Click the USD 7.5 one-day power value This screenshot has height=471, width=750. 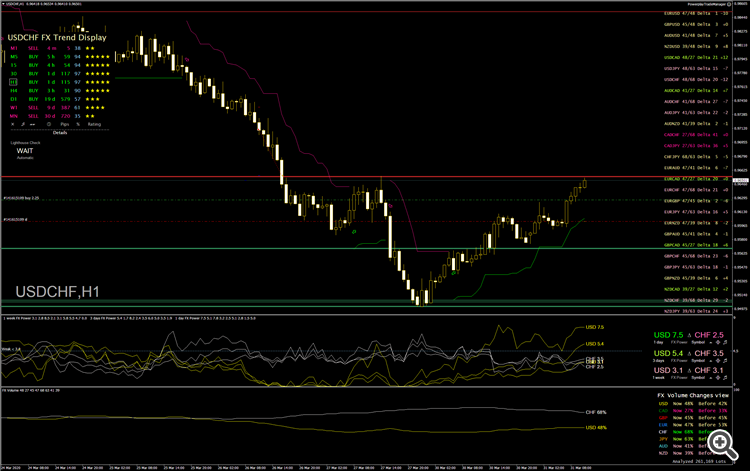tap(669, 335)
